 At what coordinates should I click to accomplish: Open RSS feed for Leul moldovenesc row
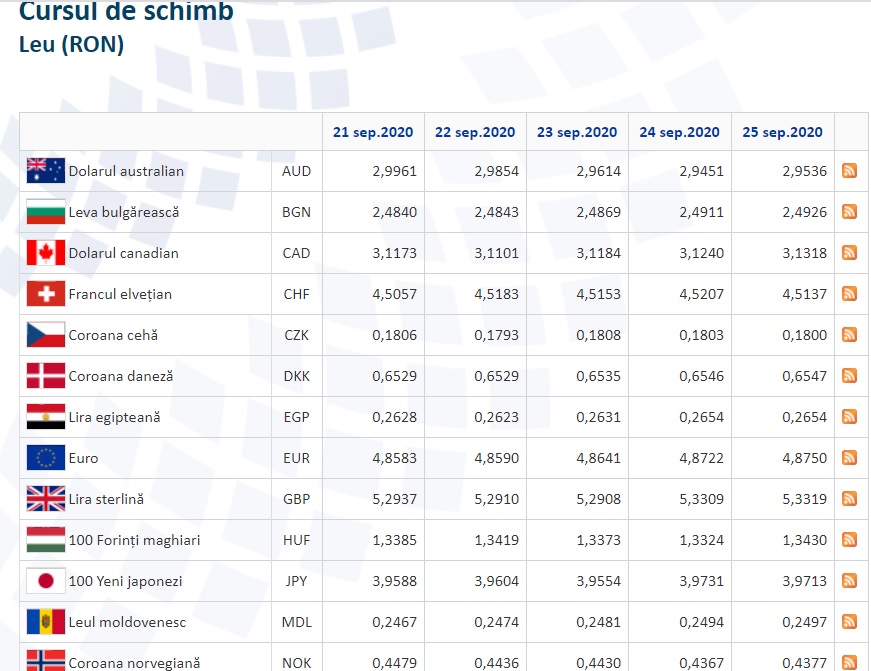[x=849, y=622]
